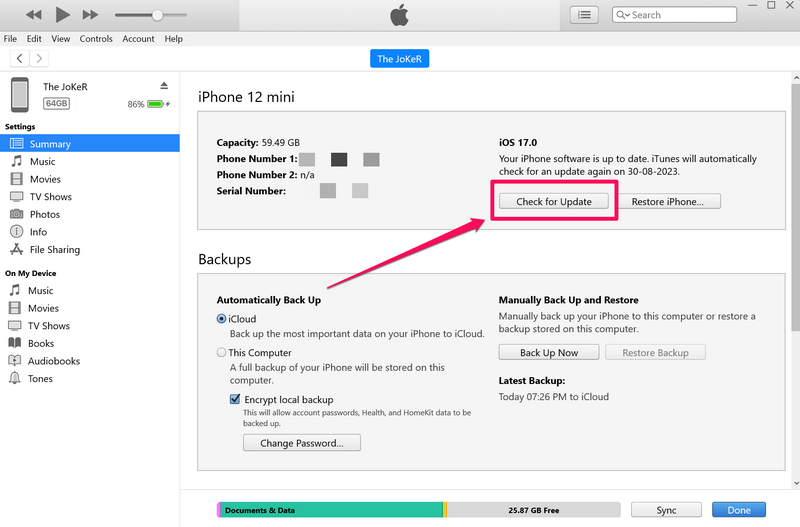The width and height of the screenshot is (800, 527).
Task: Open Books icon in sidebar
Action: (x=15, y=343)
